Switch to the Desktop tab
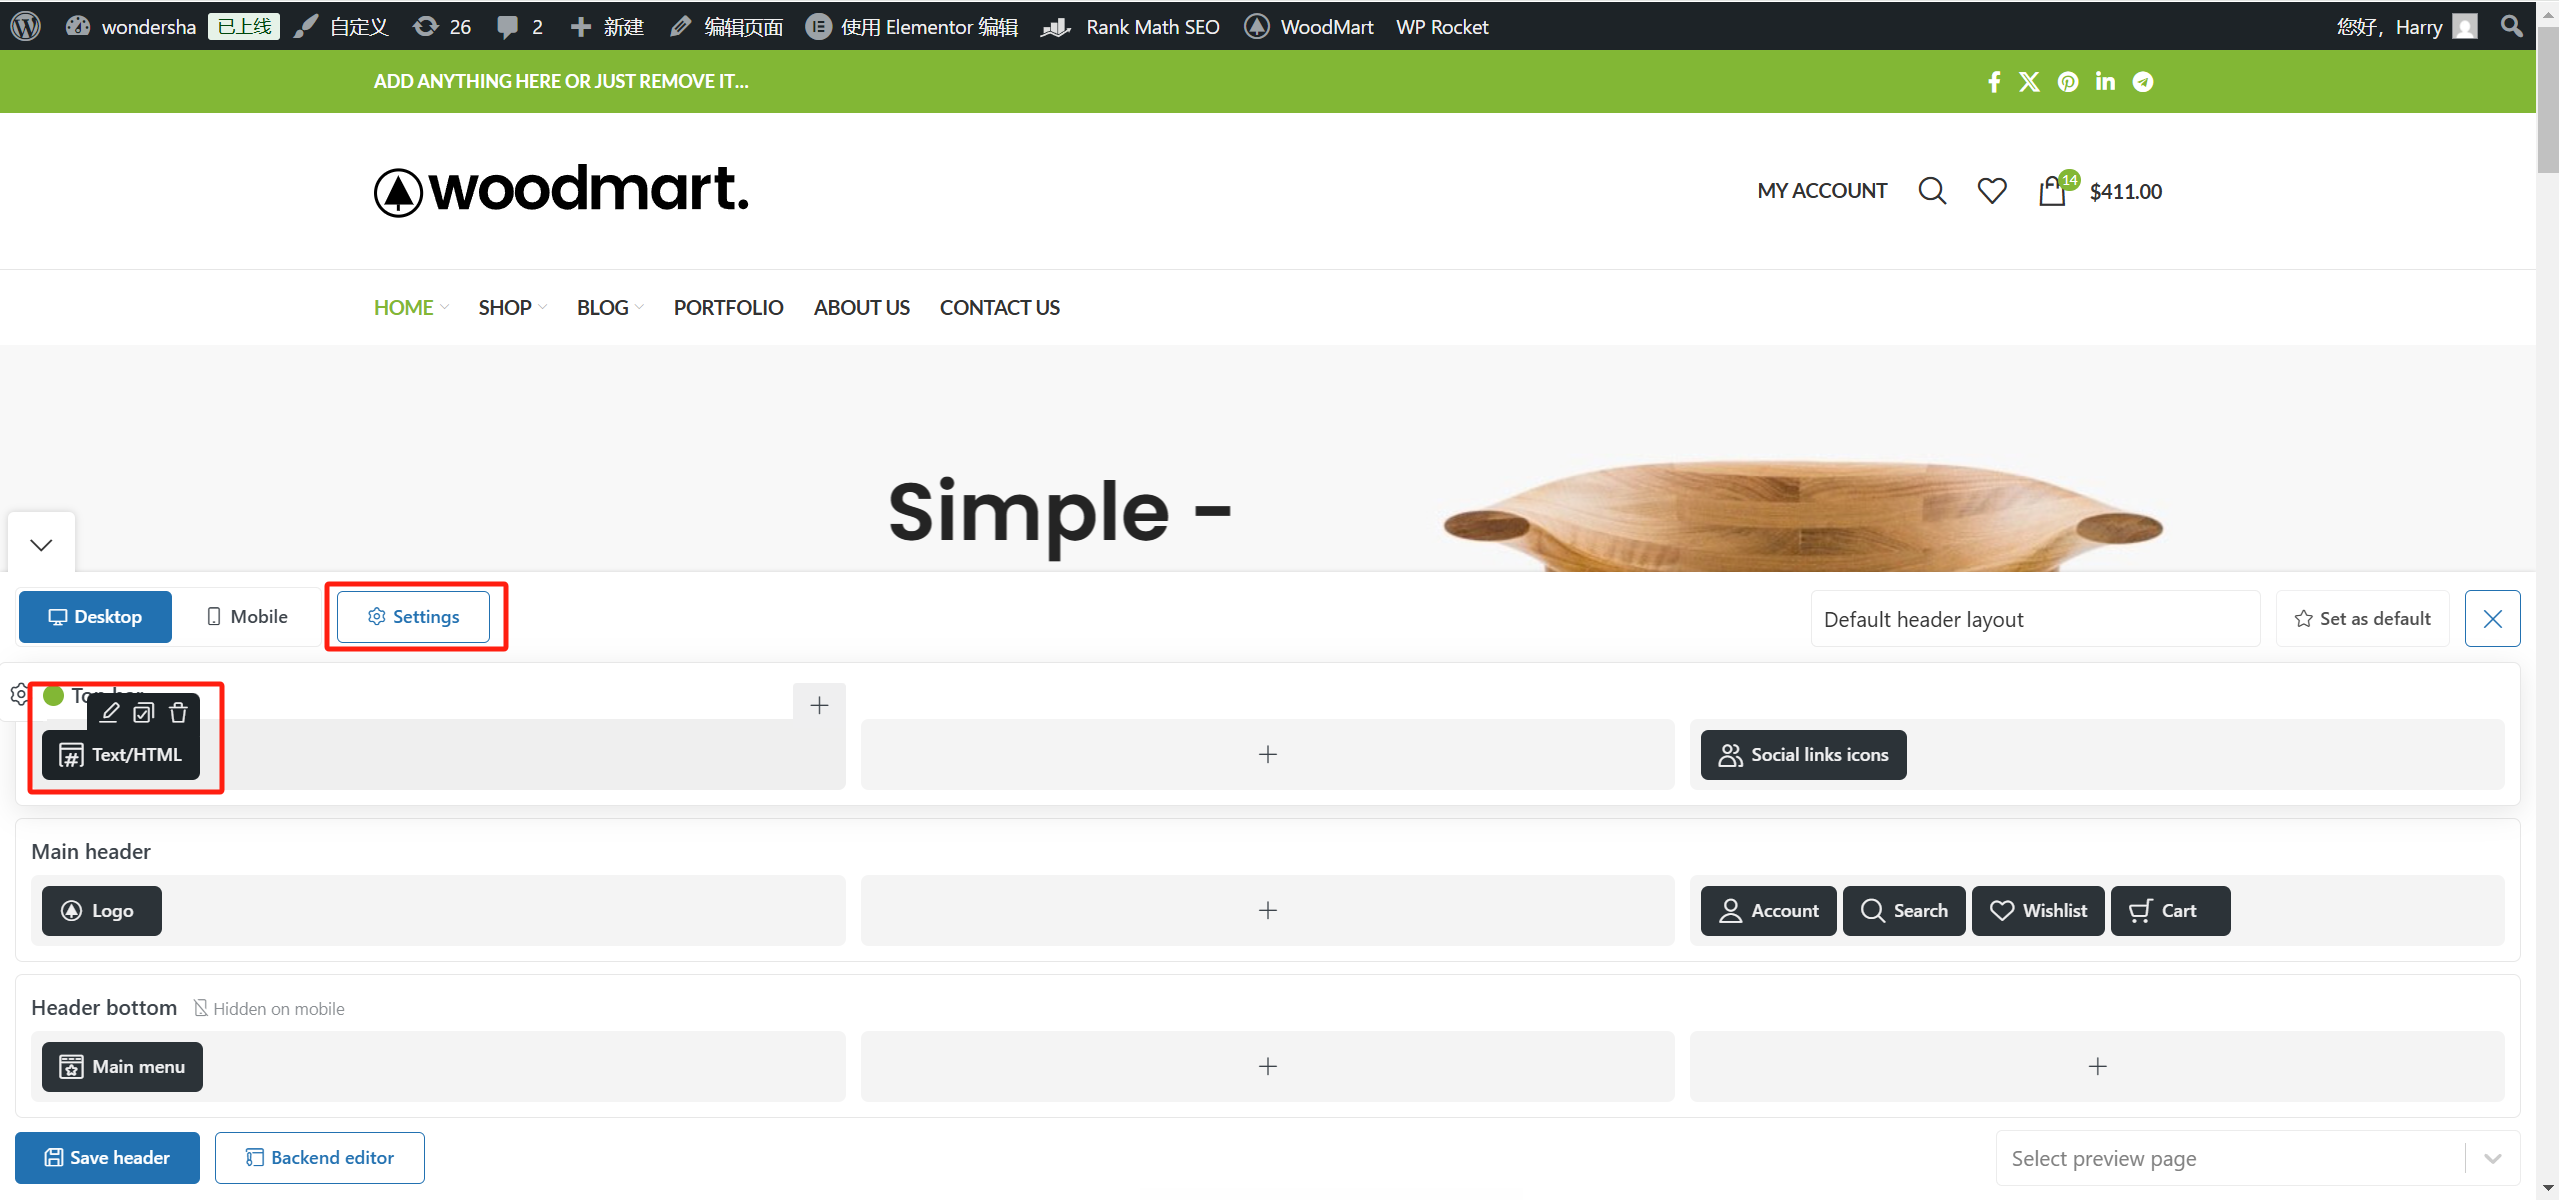This screenshot has width=2559, height=1200. click(95, 617)
